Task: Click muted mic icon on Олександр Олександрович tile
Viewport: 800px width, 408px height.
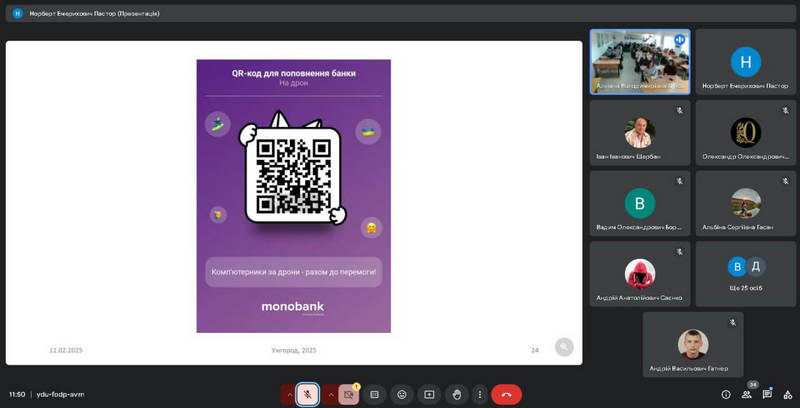Action: (x=785, y=110)
